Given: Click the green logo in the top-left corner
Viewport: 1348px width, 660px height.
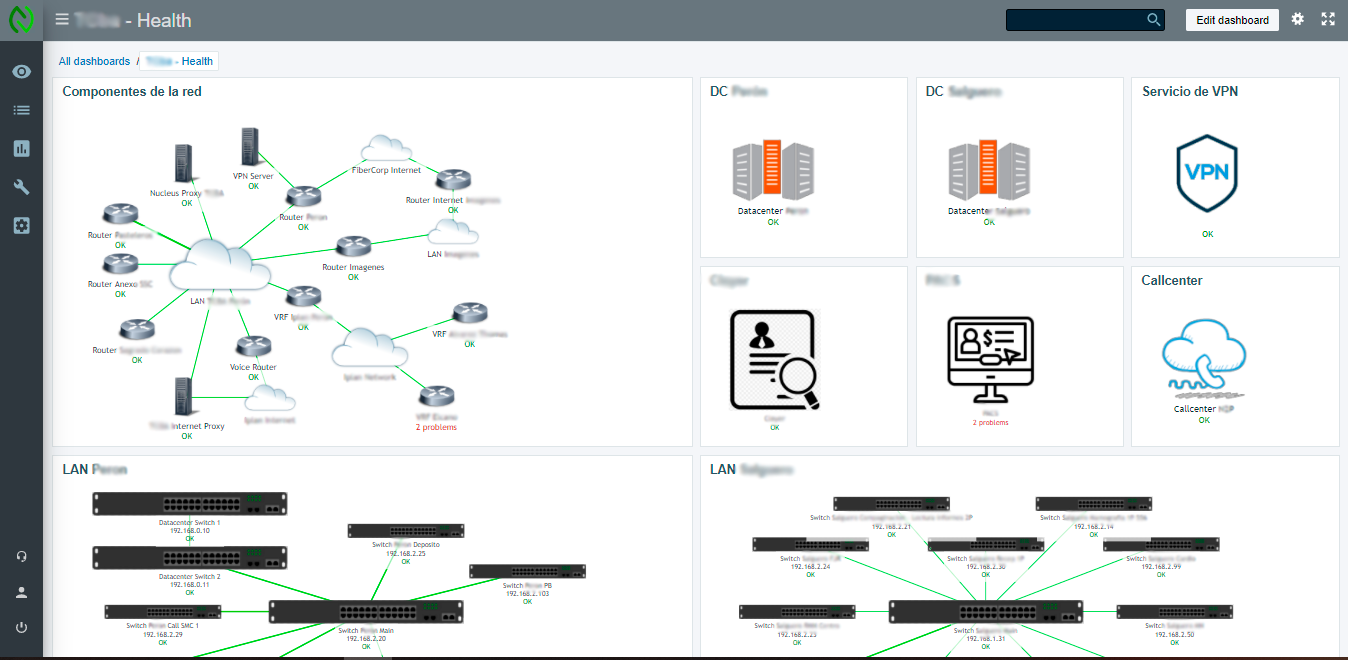Looking at the screenshot, I should (20, 19).
